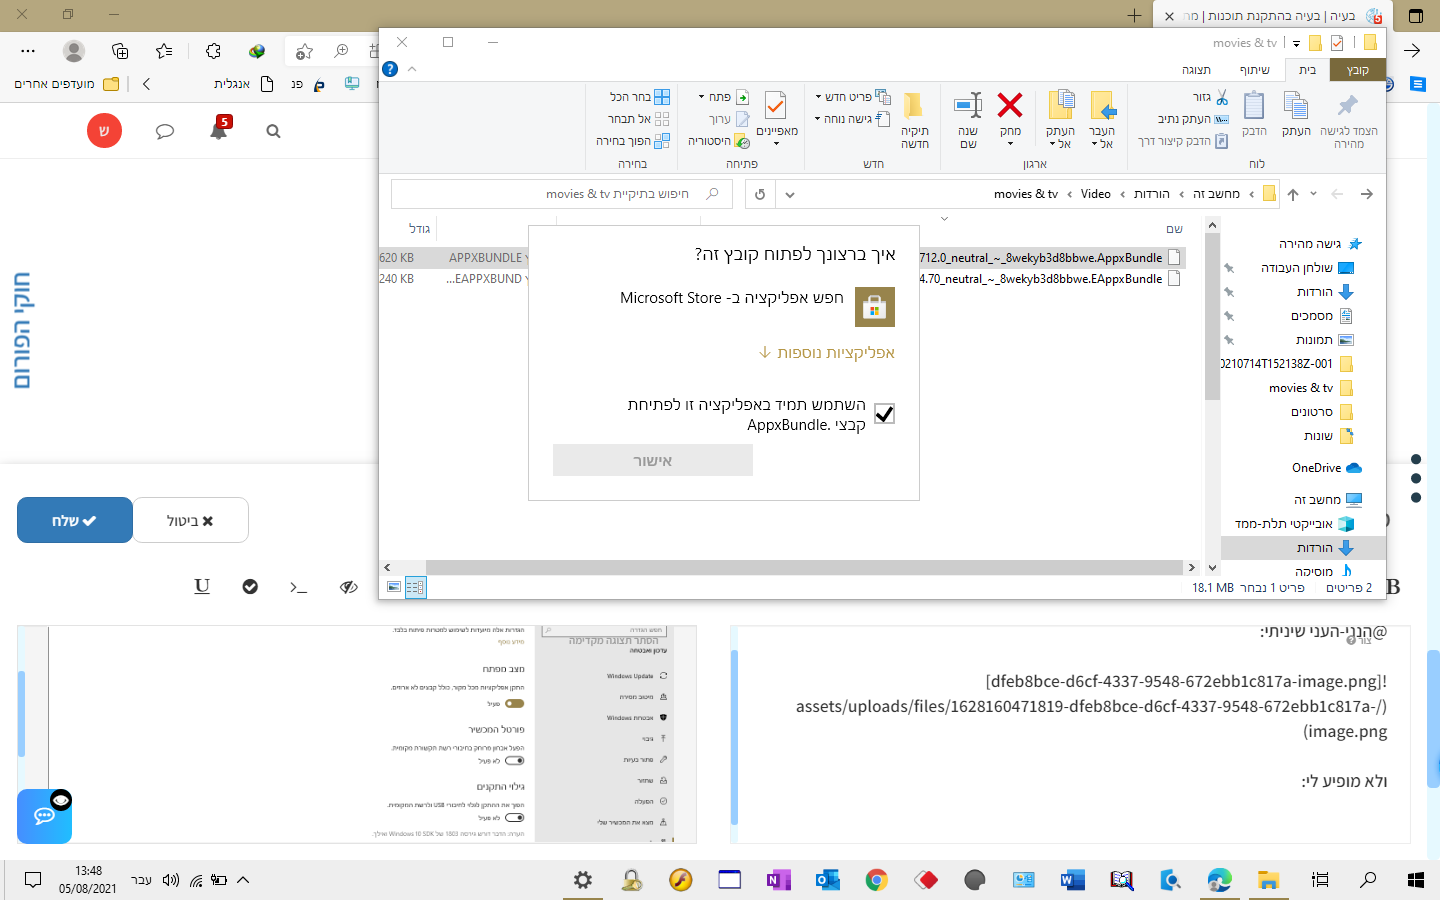Show hidden system tray icons chevron
Image resolution: width=1440 pixels, height=900 pixels.
pos(243,880)
